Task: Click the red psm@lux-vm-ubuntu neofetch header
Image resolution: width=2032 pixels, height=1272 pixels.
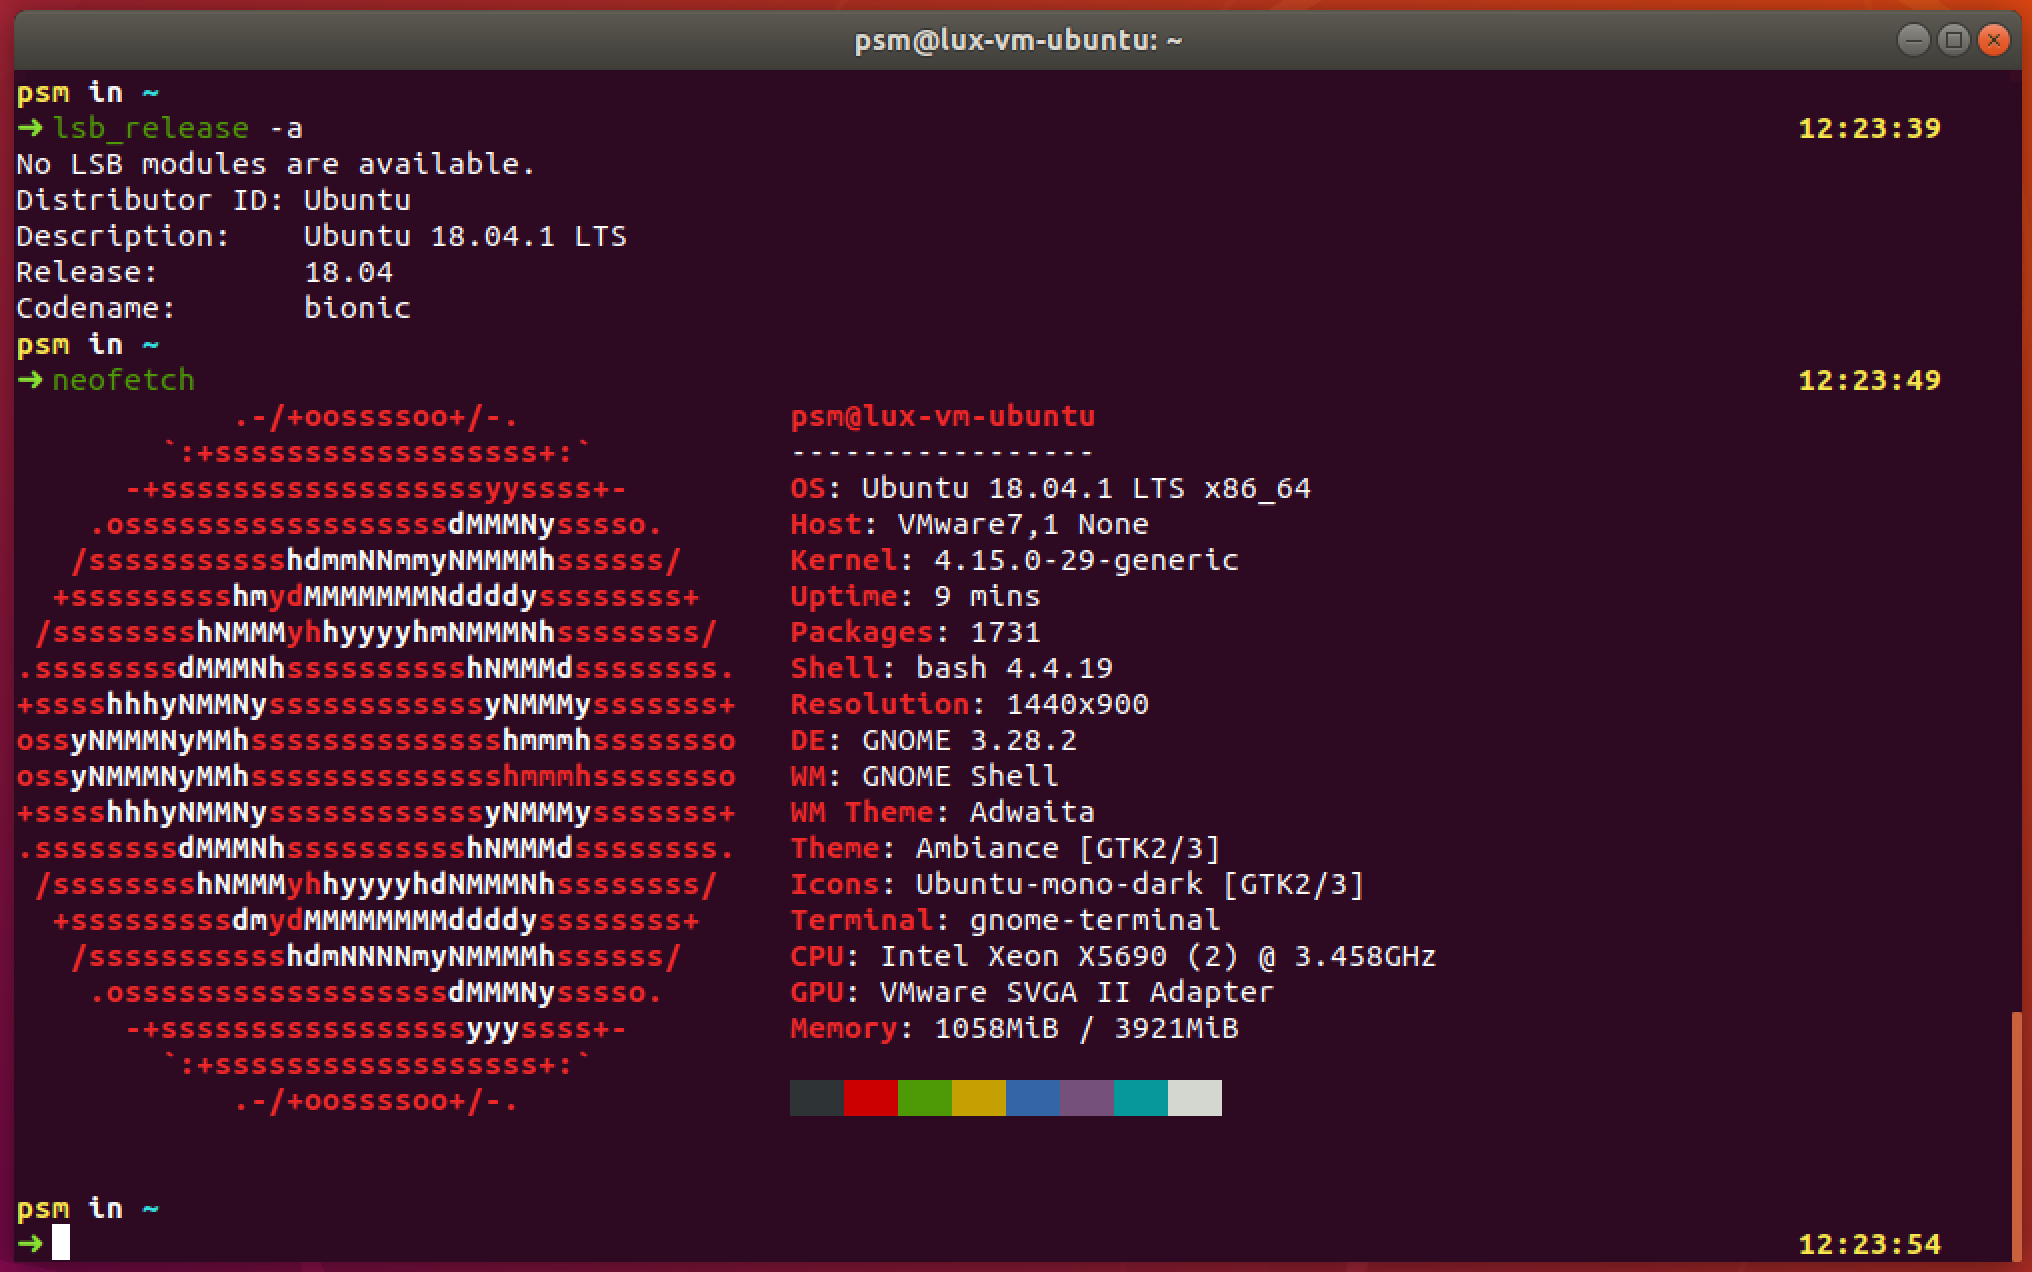Action: tap(942, 416)
